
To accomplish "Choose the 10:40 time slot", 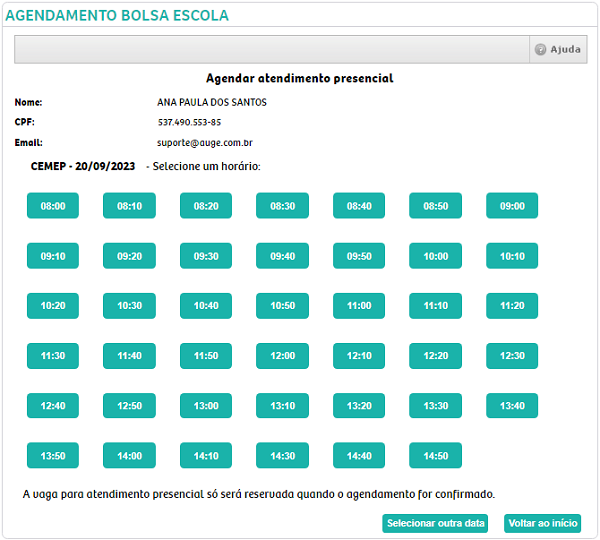I will pyautogui.click(x=206, y=306).
